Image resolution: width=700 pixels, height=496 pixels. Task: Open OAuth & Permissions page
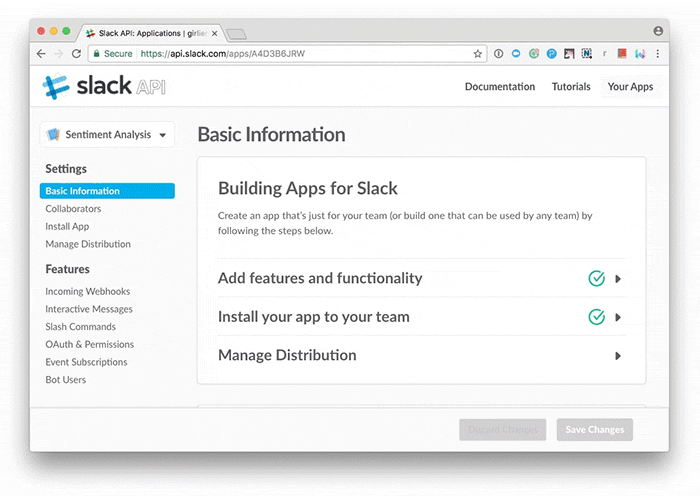coord(89,345)
